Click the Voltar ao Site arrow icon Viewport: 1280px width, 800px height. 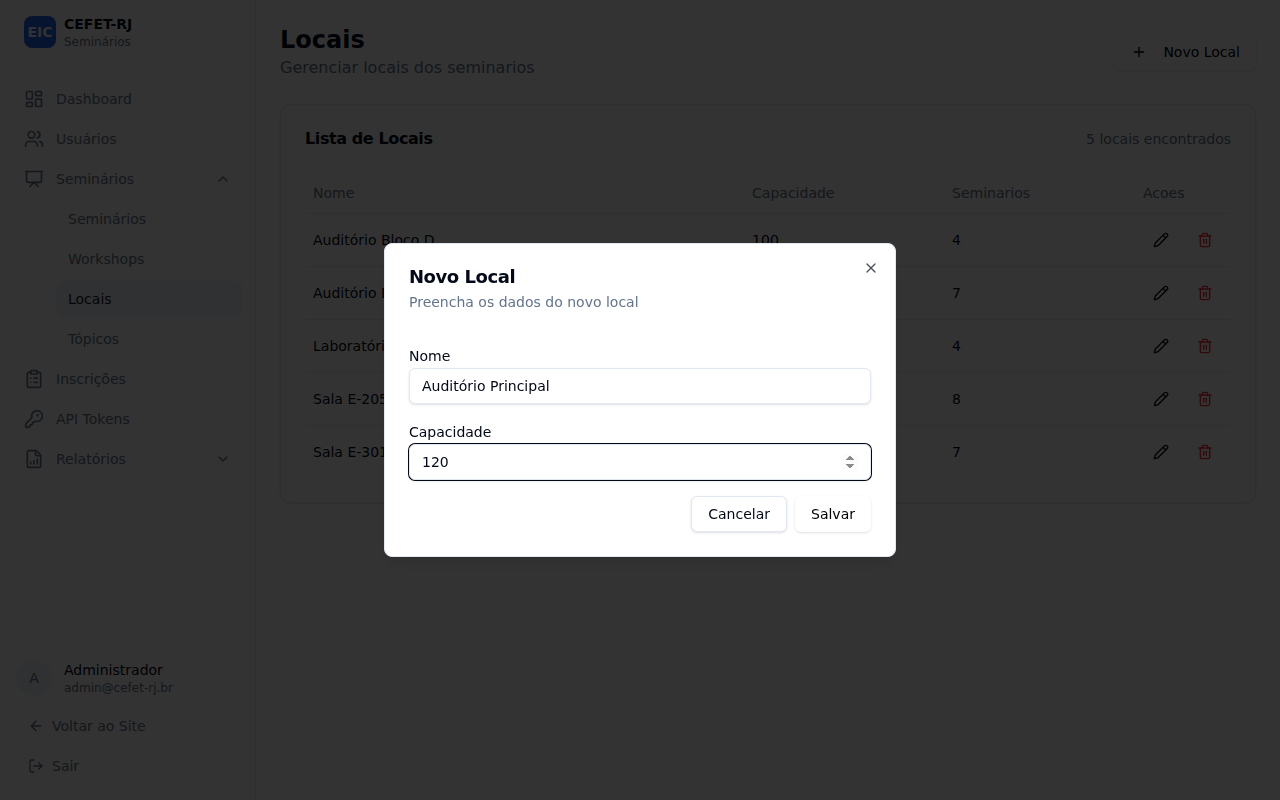tap(36, 726)
